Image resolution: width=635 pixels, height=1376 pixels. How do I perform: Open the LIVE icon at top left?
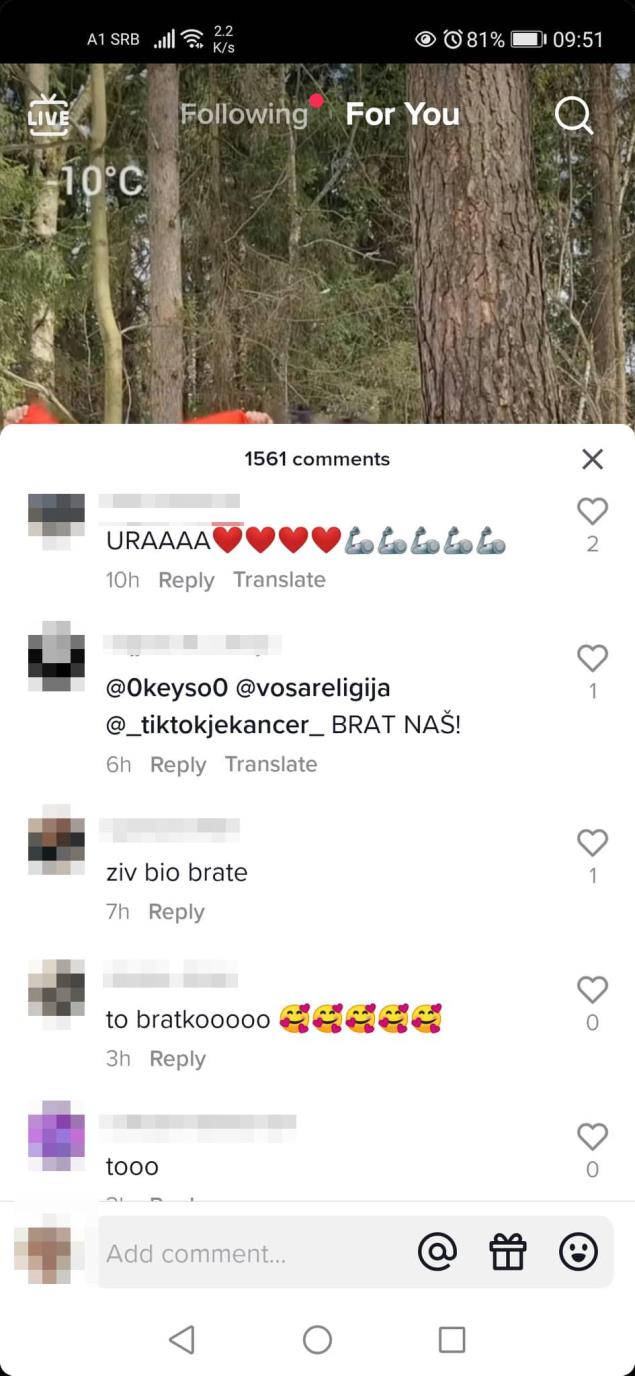48,115
